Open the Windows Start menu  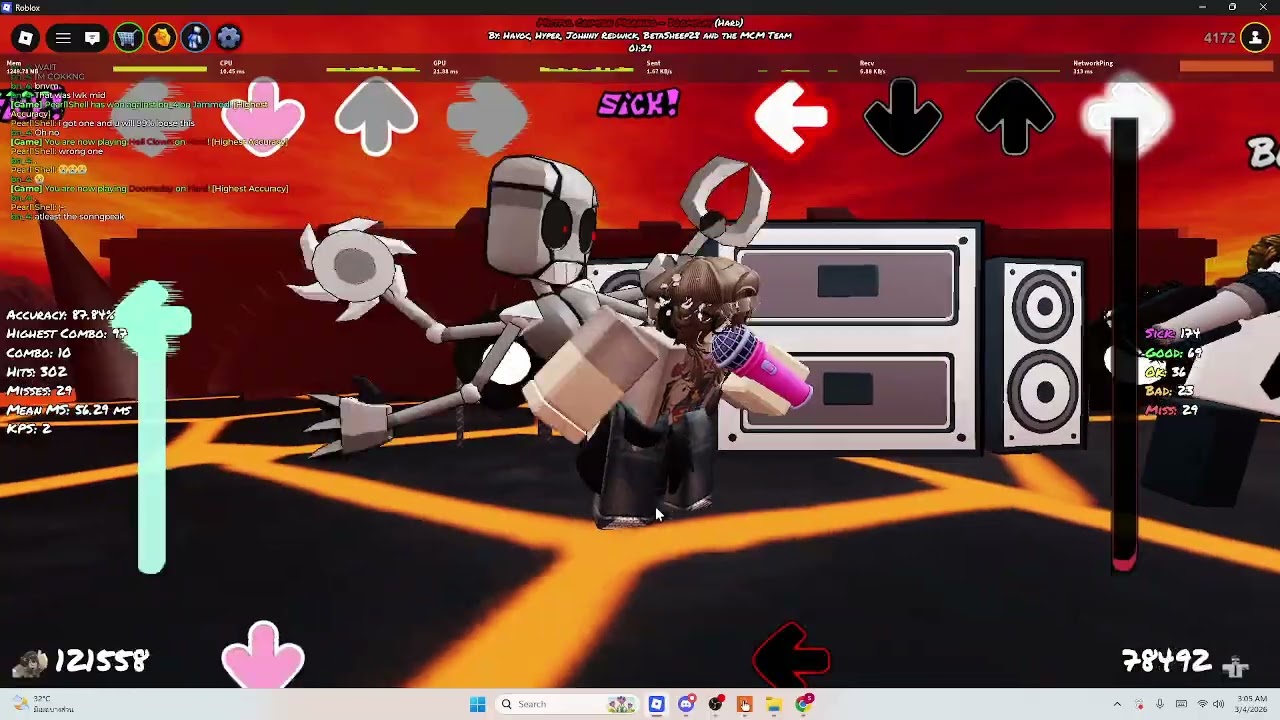tap(477, 704)
